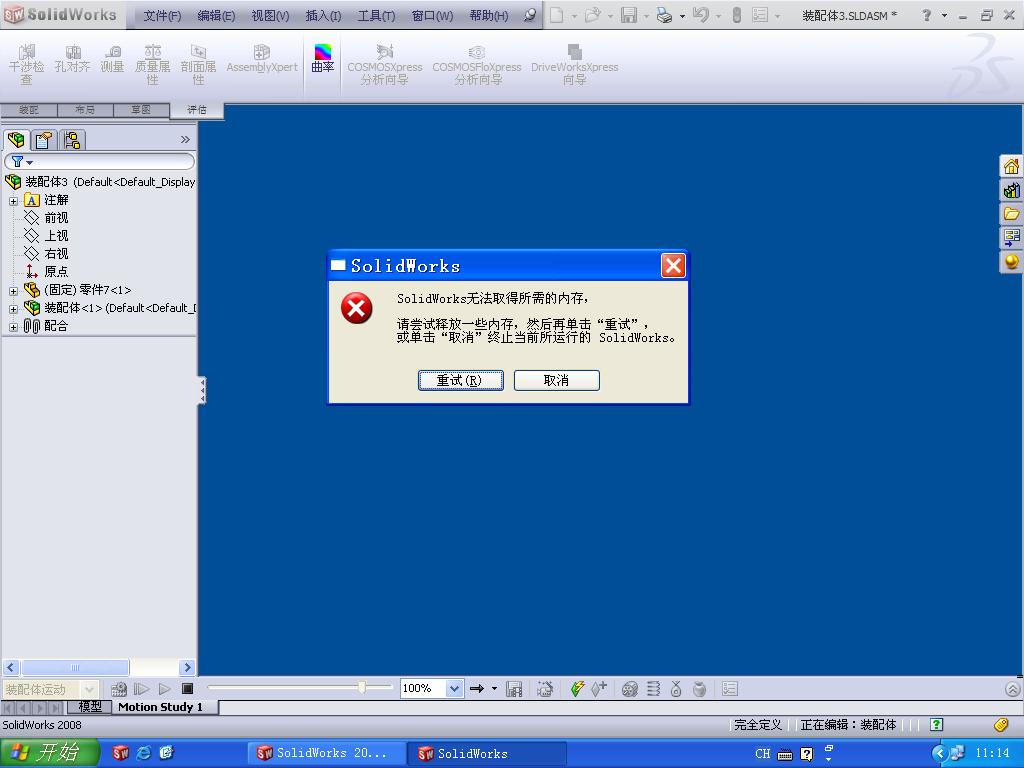Close the SolidWorks error dialog
1024x768 pixels.
coord(673,266)
